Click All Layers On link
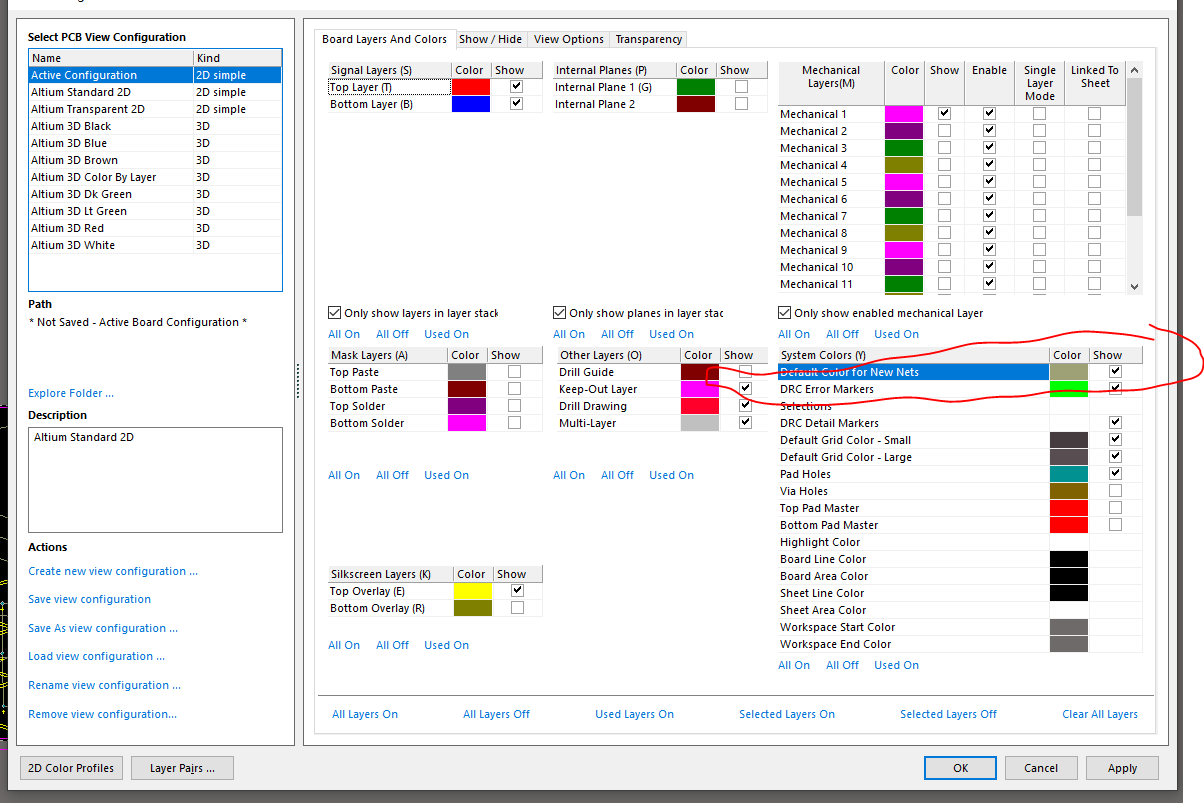 tap(365, 714)
